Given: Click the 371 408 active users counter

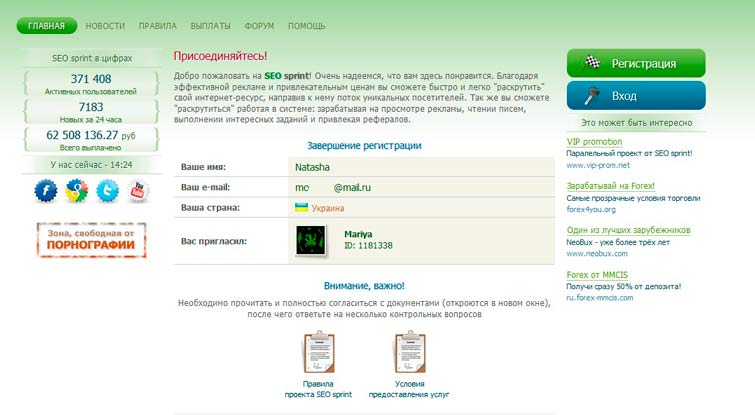Looking at the screenshot, I should [91, 78].
